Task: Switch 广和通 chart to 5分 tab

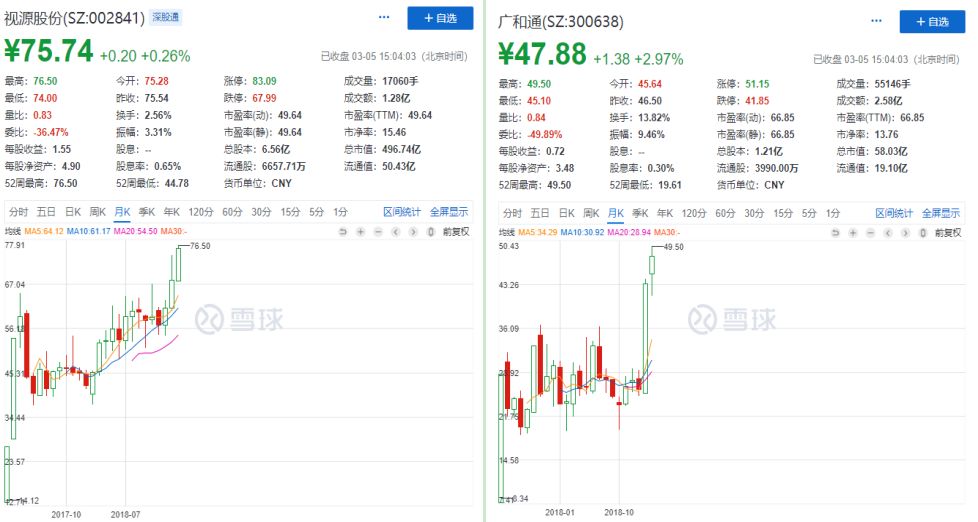Action: (809, 213)
